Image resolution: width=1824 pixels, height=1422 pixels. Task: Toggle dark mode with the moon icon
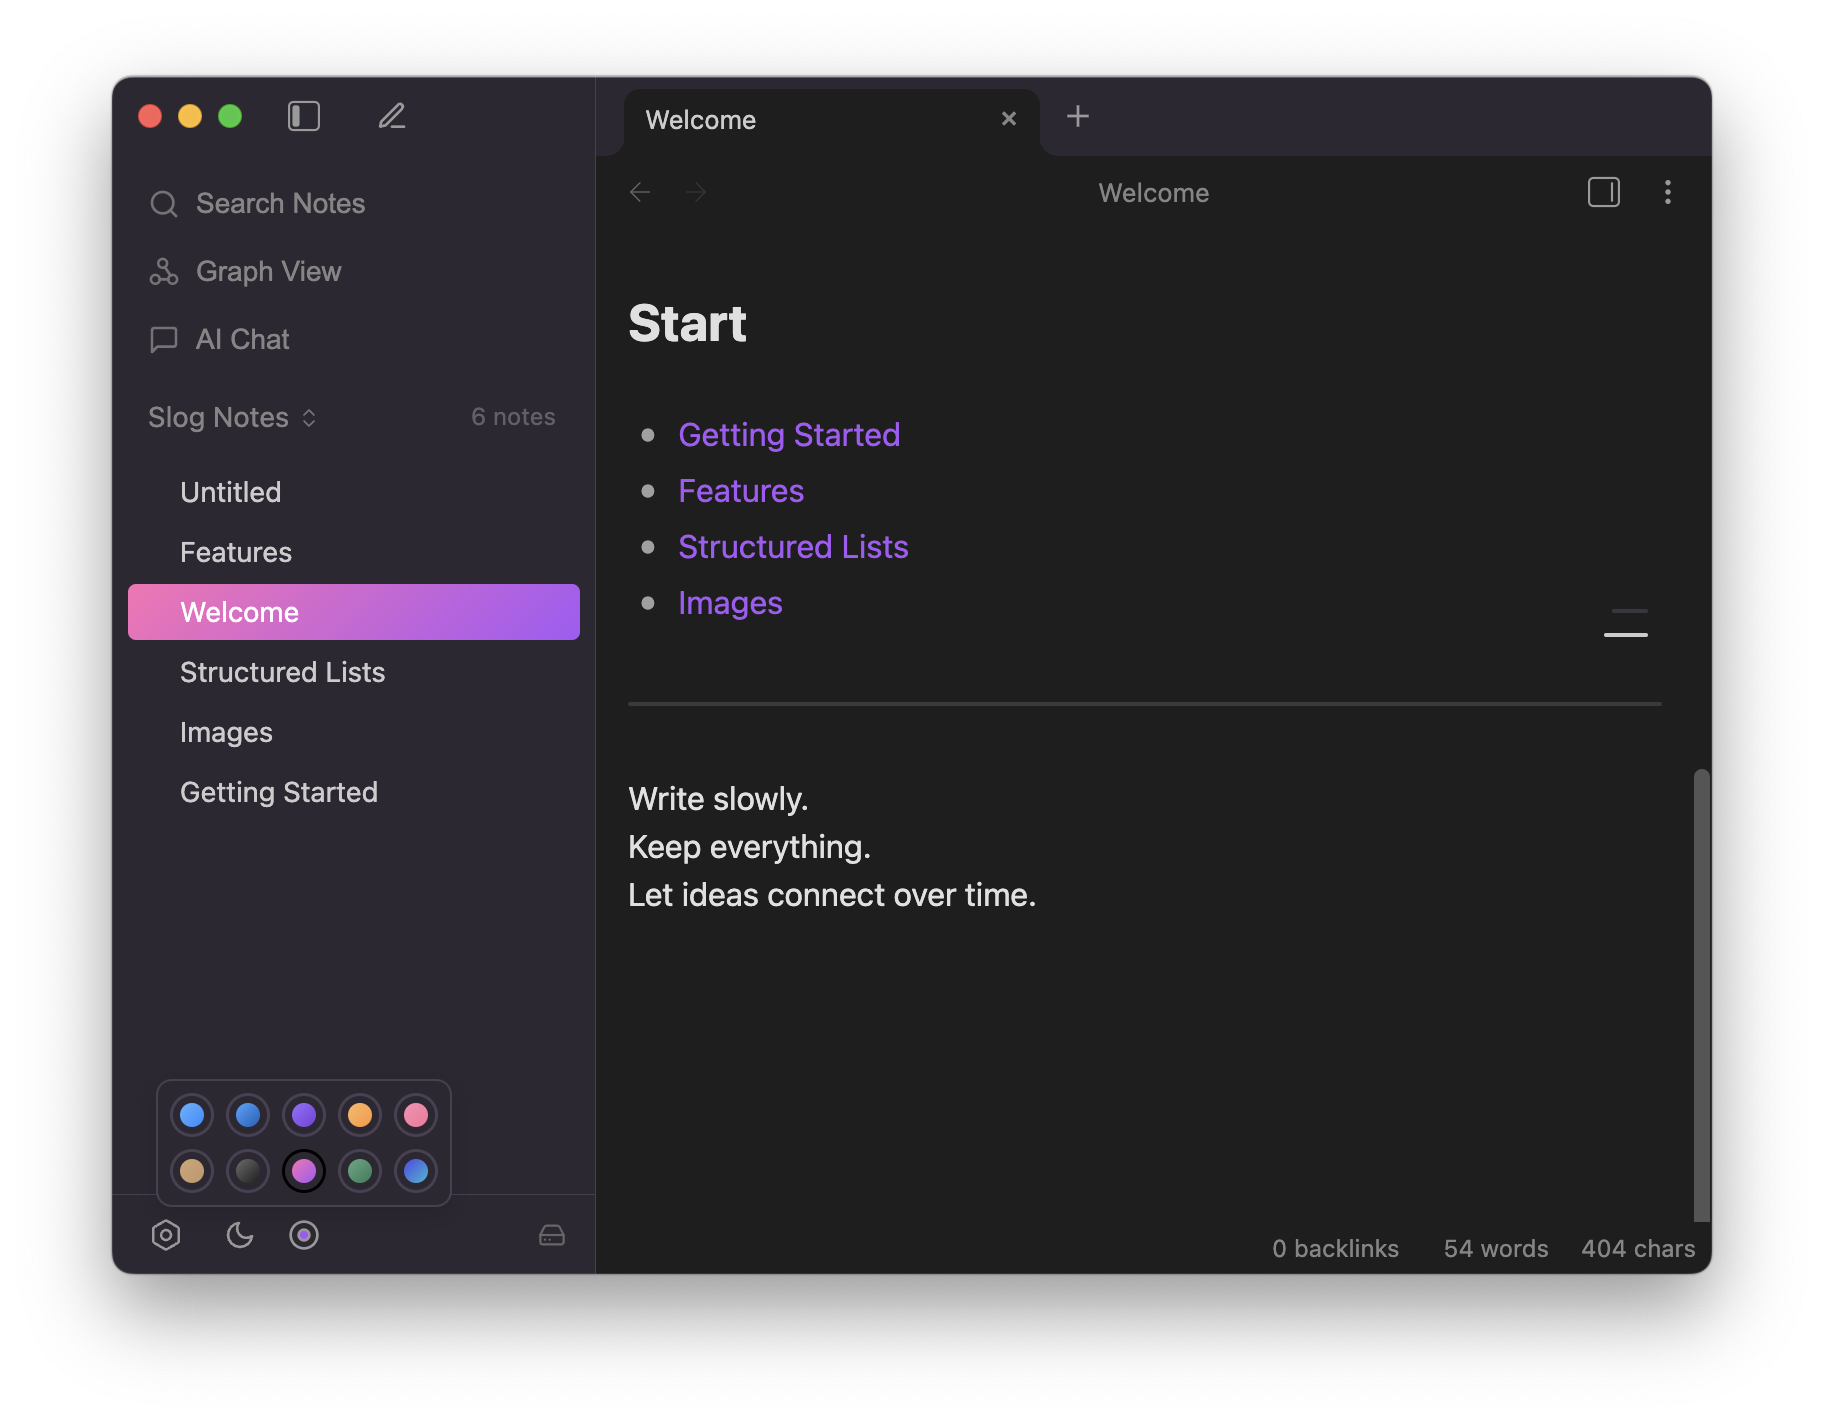click(x=239, y=1235)
